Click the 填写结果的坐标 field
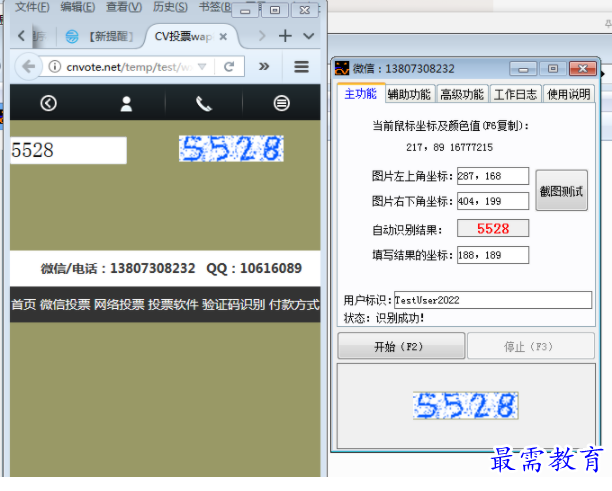The height and width of the screenshot is (491, 612). pyautogui.click(x=493, y=255)
